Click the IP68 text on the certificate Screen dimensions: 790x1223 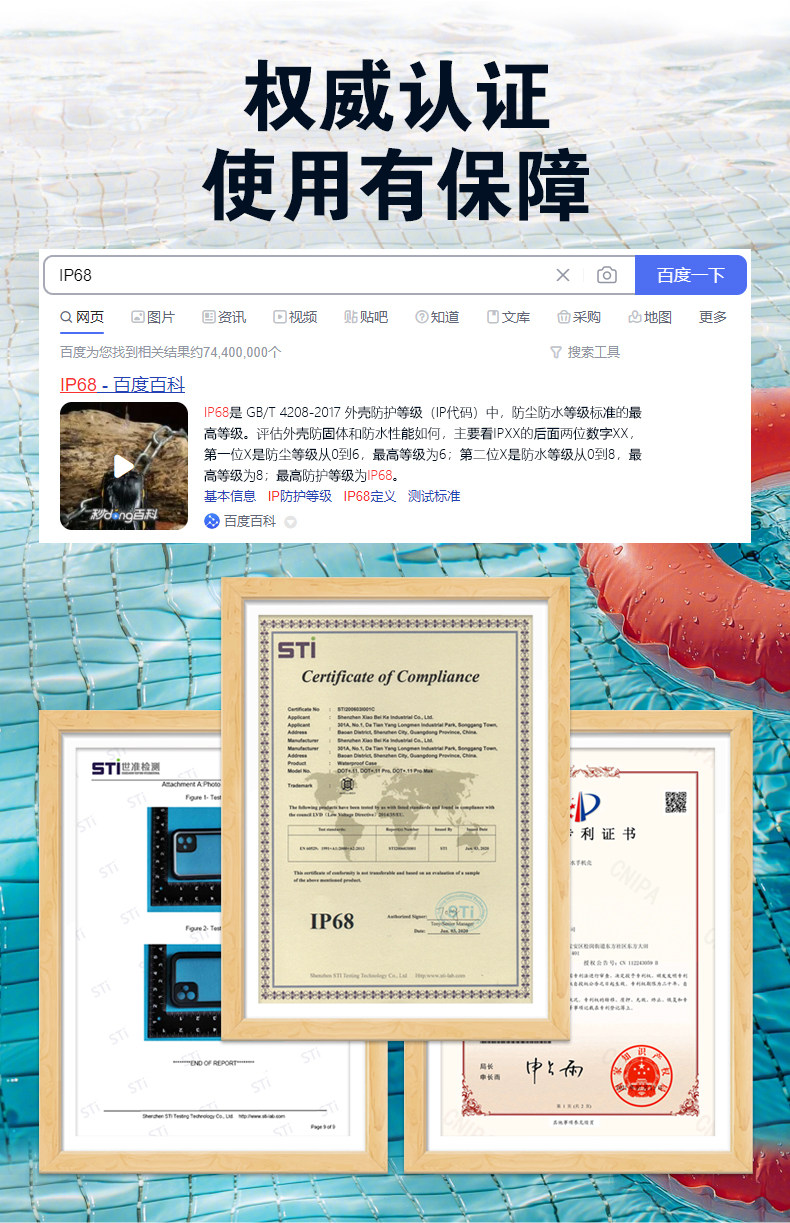click(x=331, y=921)
